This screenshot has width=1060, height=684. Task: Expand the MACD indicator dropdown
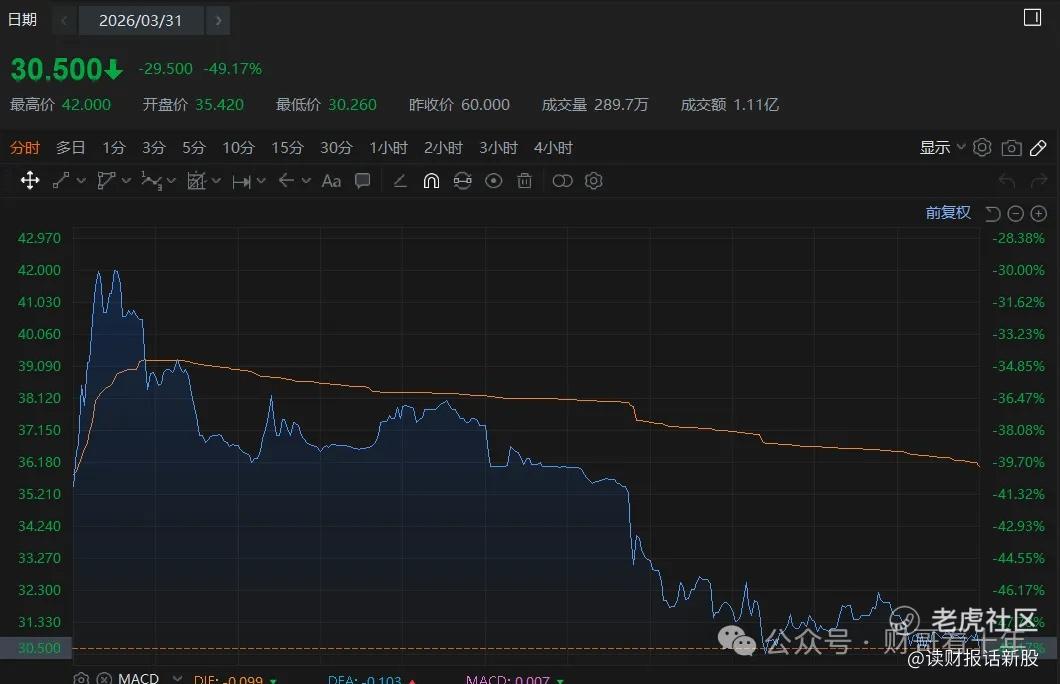pyautogui.click(x=177, y=677)
